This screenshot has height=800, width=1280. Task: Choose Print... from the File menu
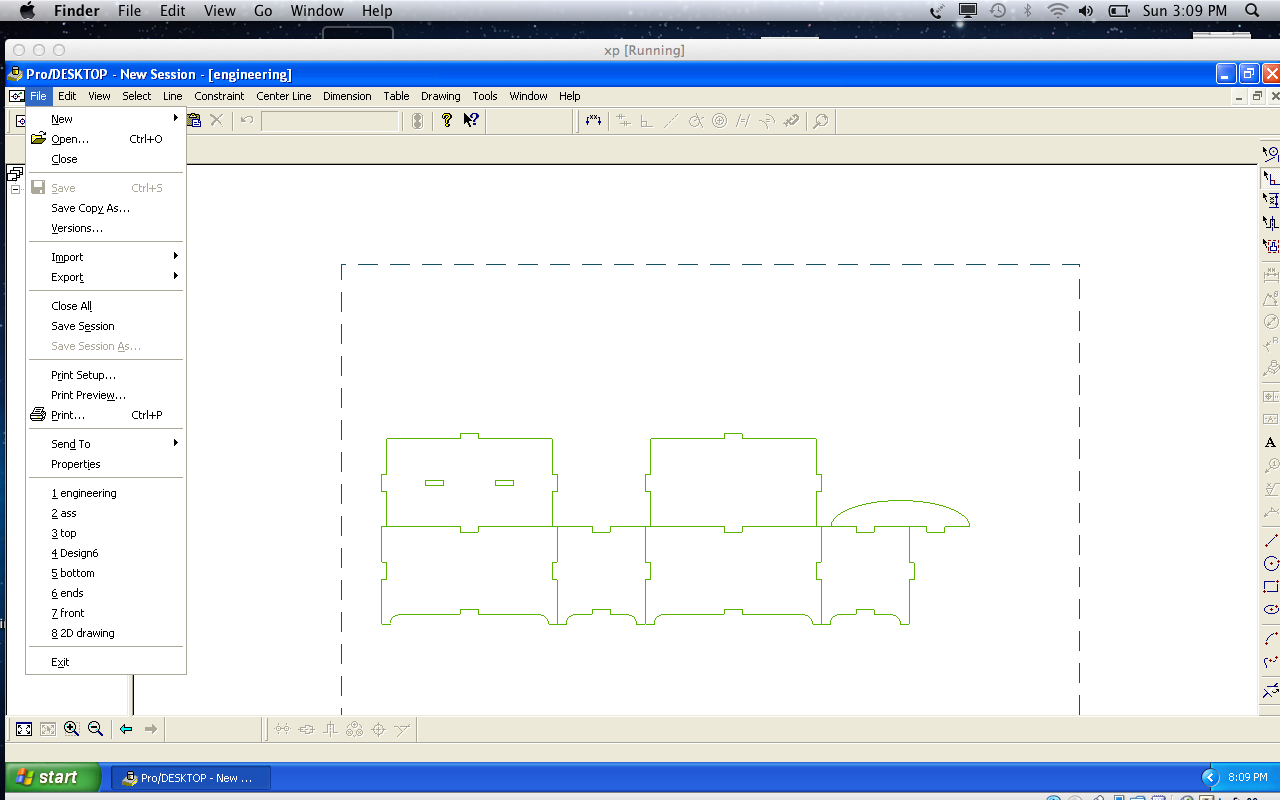tap(106, 415)
